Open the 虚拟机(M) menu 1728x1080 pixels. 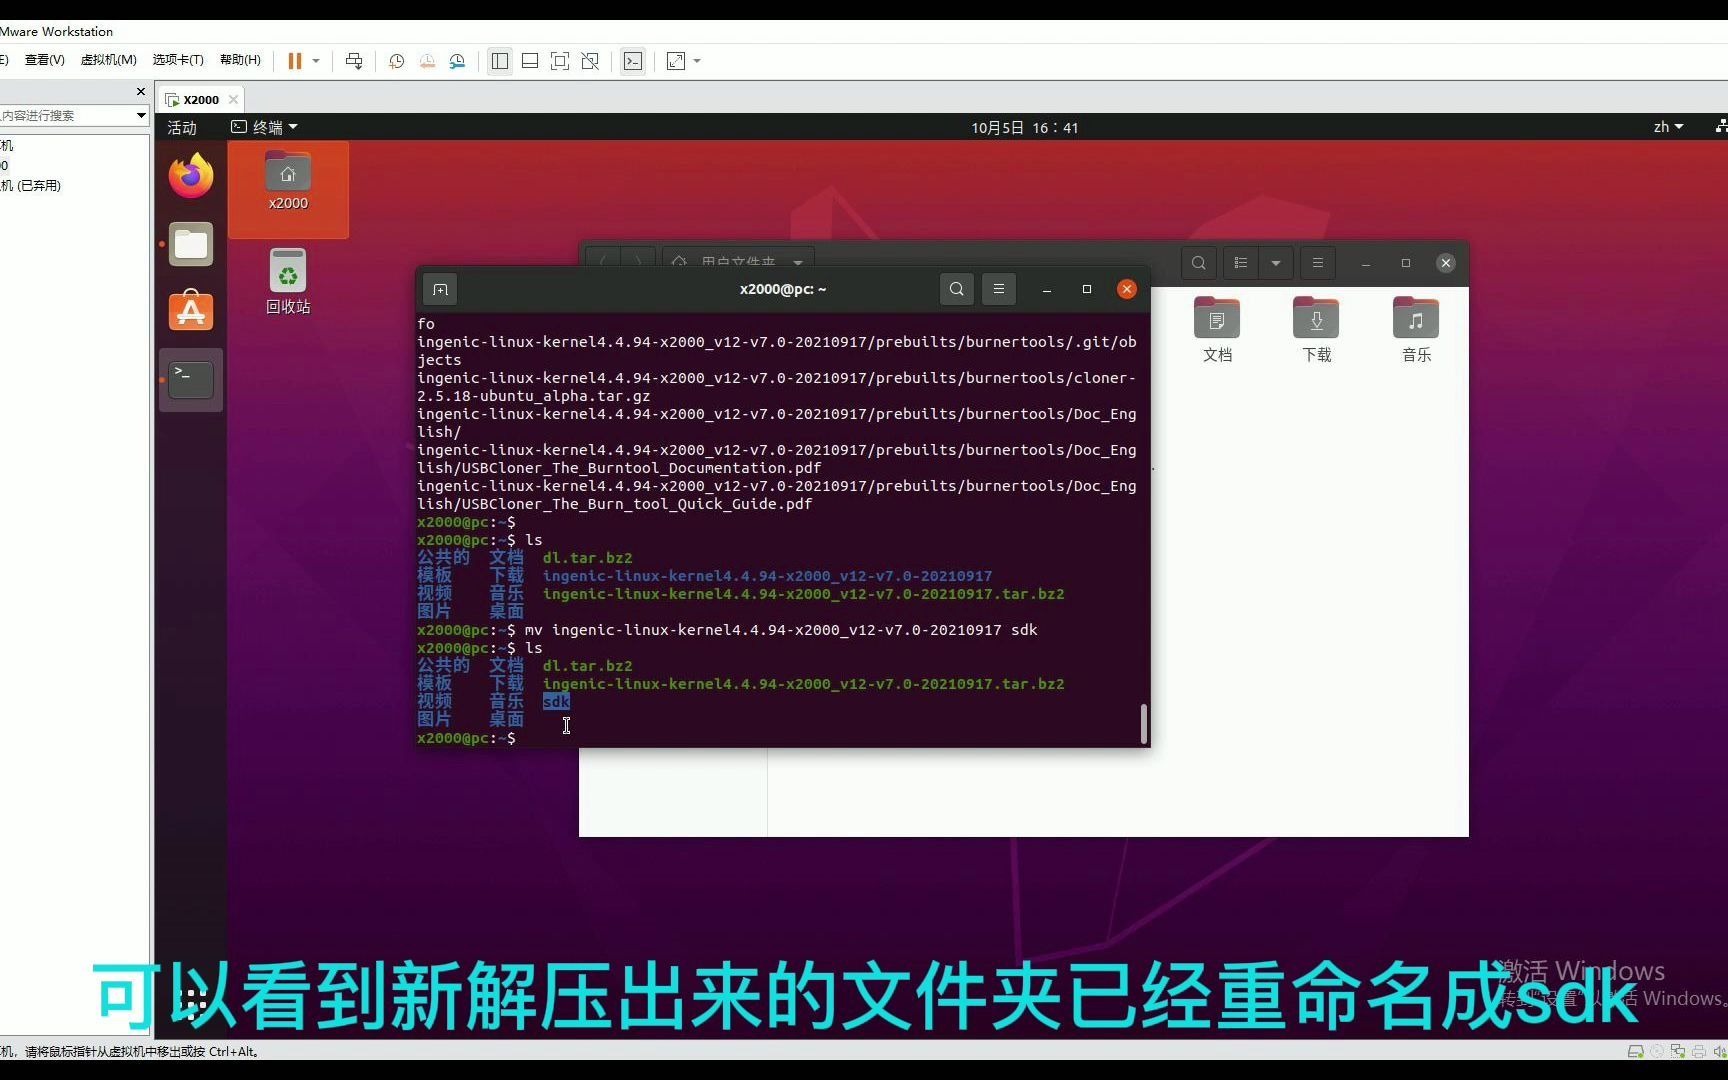(108, 60)
